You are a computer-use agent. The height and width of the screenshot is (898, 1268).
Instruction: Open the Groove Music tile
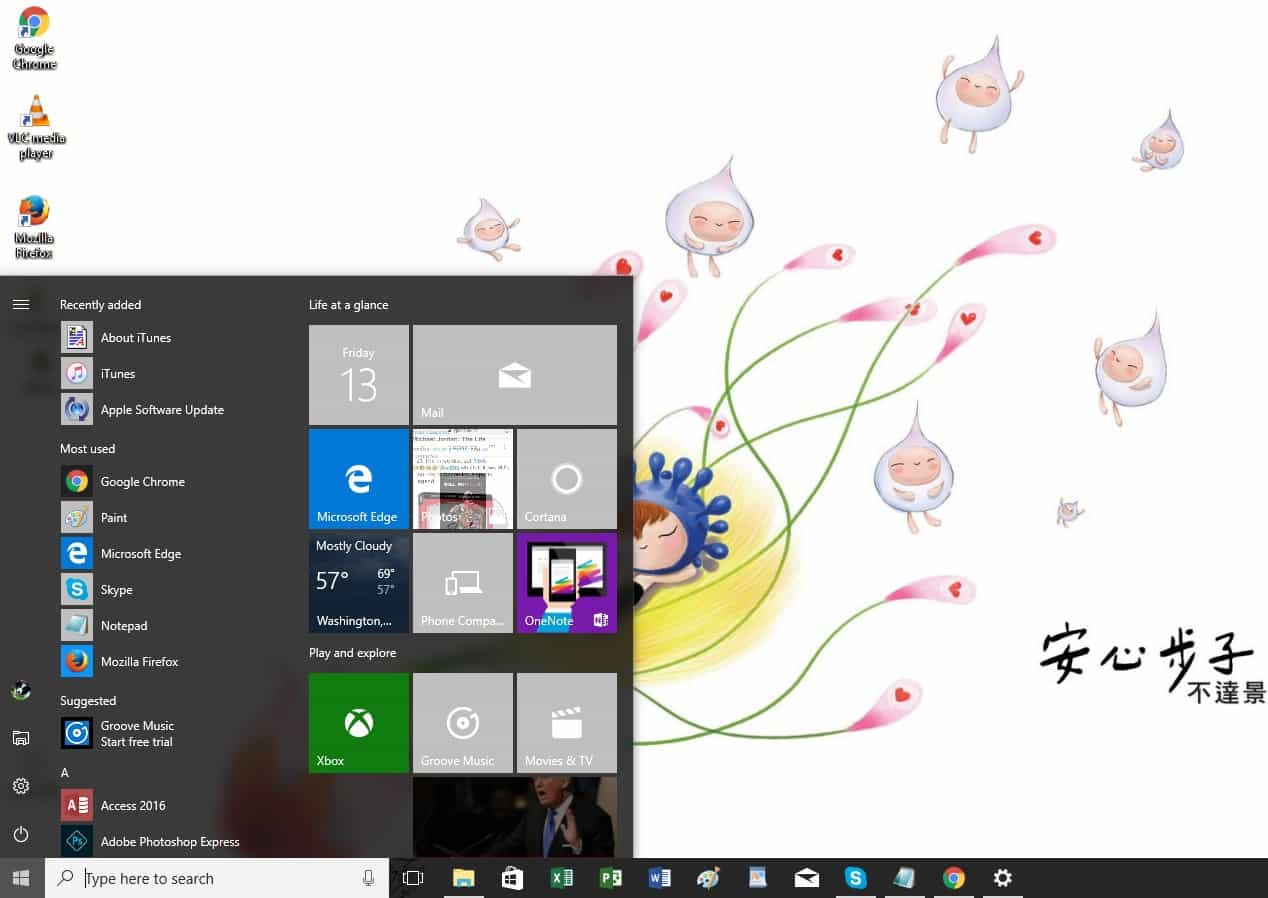463,723
